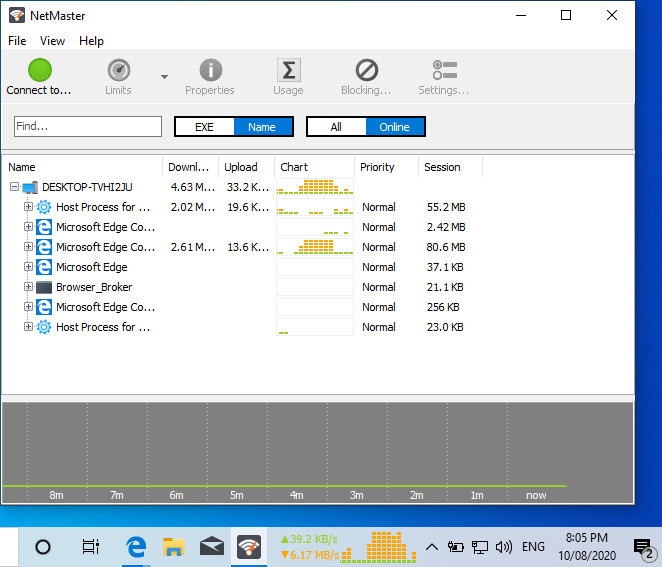The height and width of the screenshot is (567, 662).
Task: Open the Help menu
Action: click(91, 41)
